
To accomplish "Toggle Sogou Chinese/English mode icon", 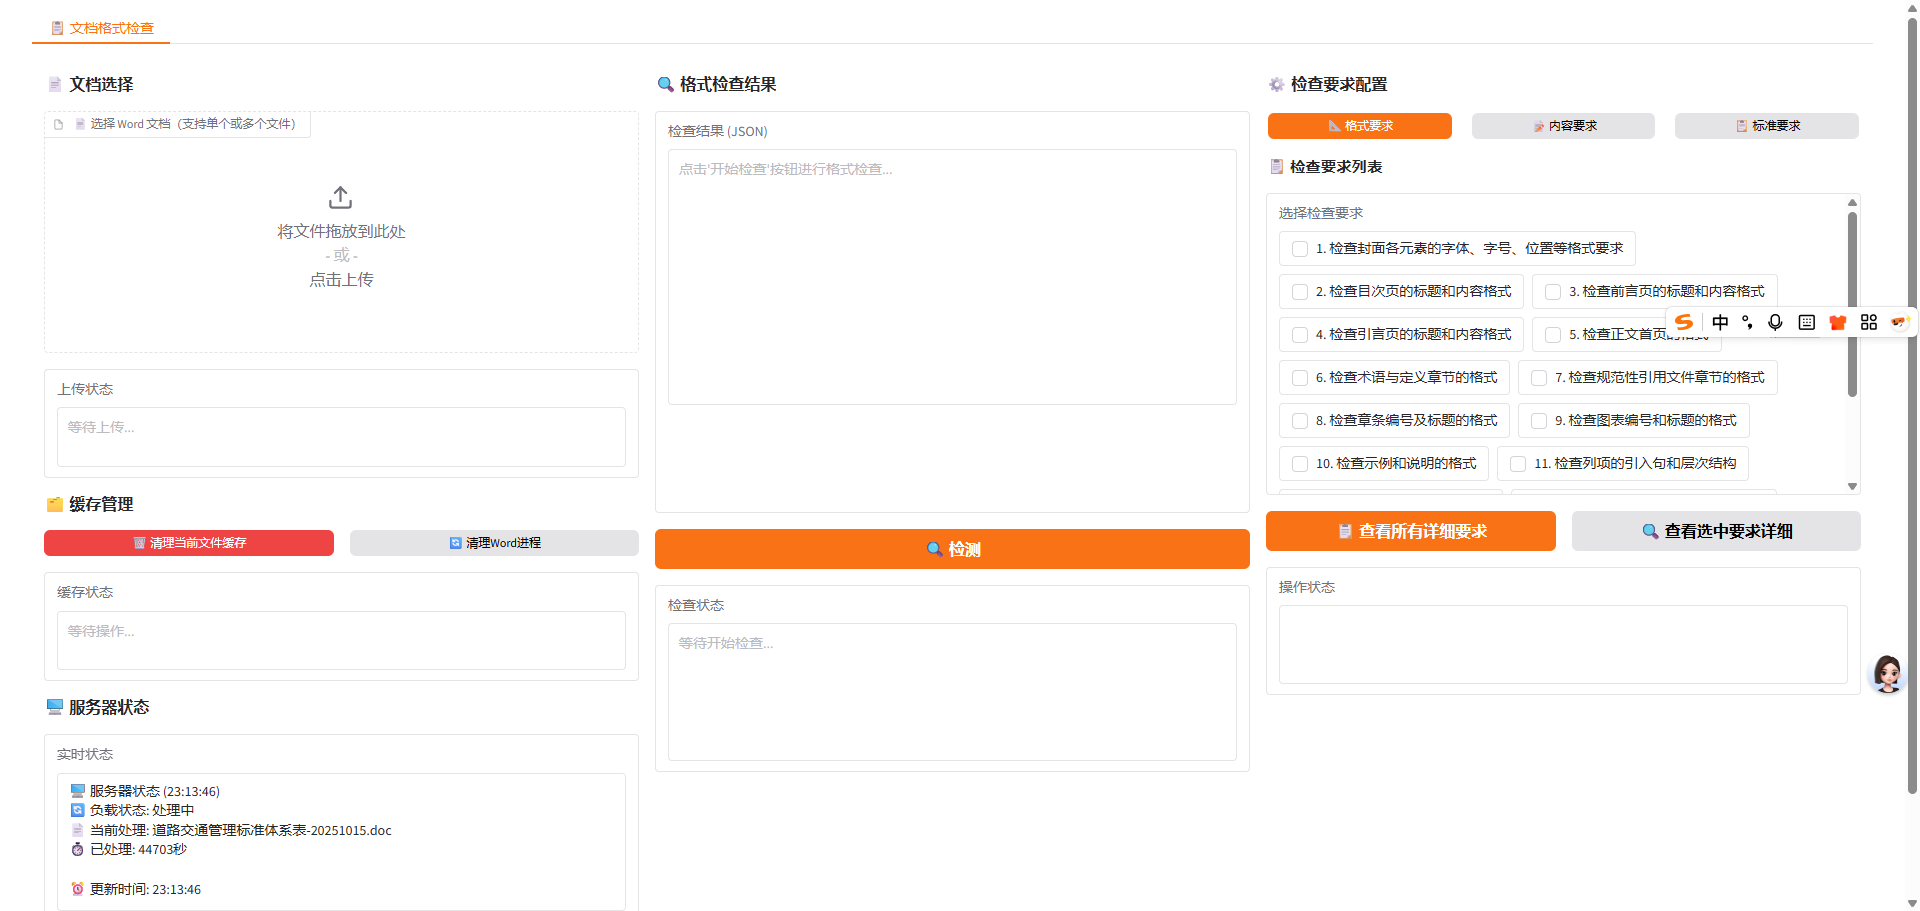I will coord(1720,322).
